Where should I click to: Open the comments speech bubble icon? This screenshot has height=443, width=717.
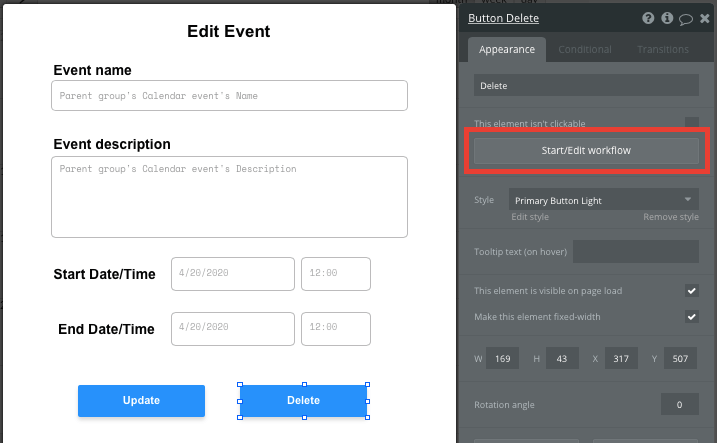685,19
